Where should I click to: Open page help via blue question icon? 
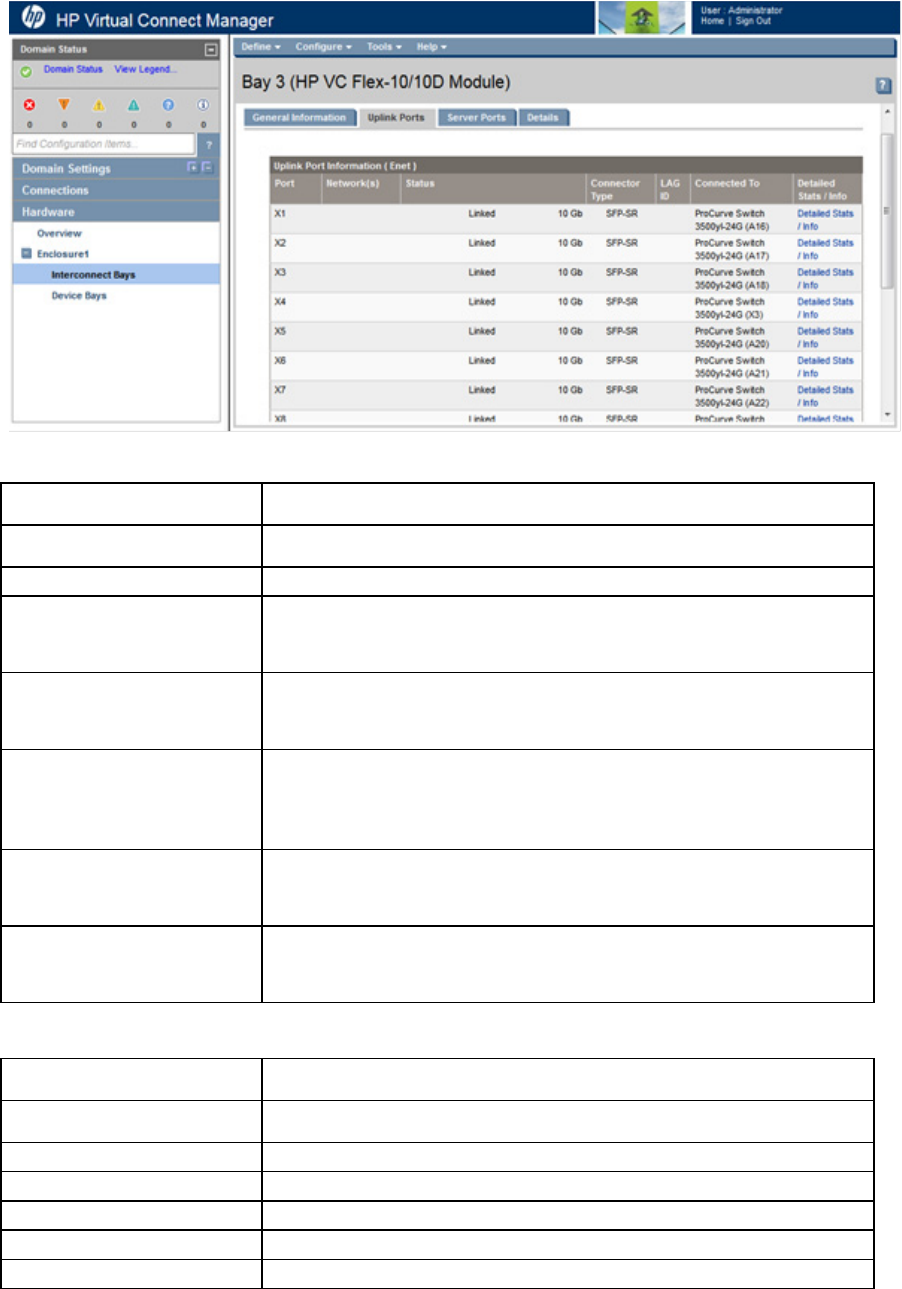tap(884, 86)
